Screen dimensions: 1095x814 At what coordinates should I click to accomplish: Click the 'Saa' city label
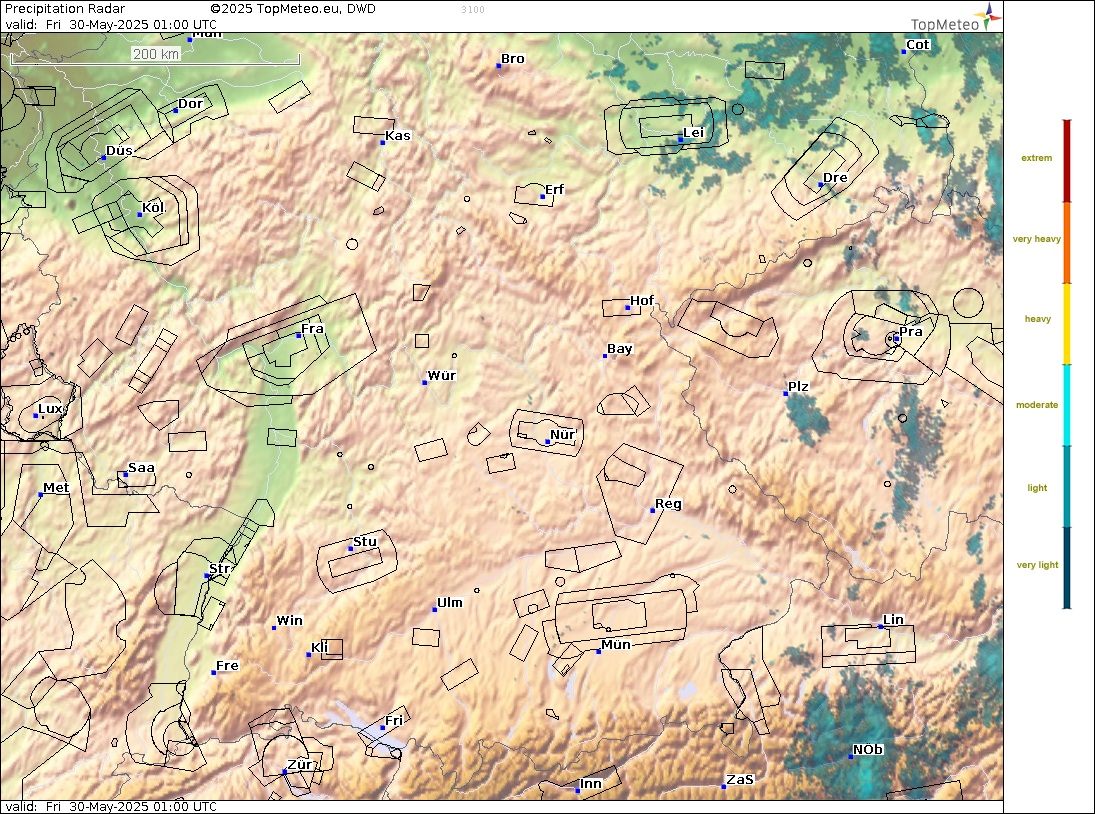click(141, 468)
